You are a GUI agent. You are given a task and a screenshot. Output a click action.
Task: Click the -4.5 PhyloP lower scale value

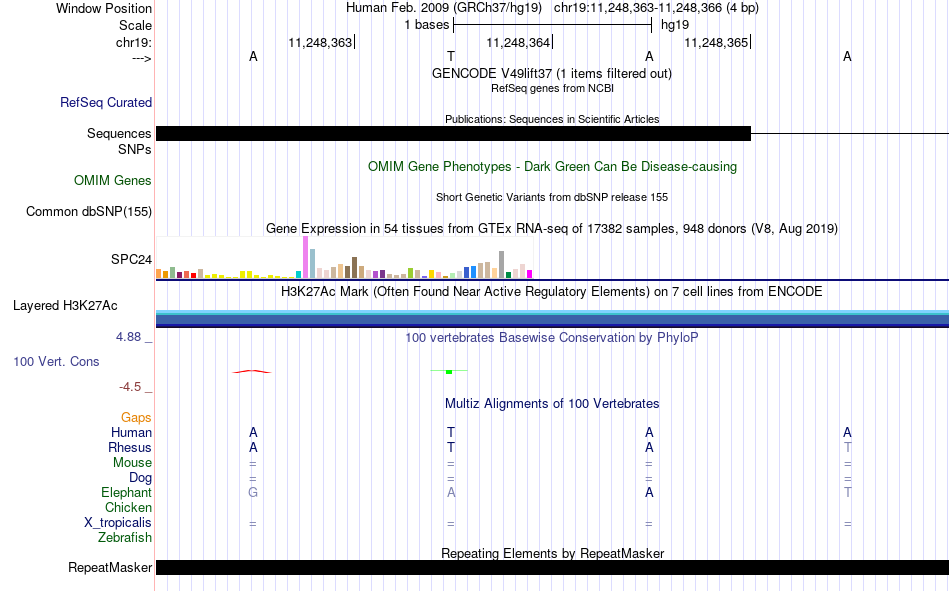[x=130, y=387]
